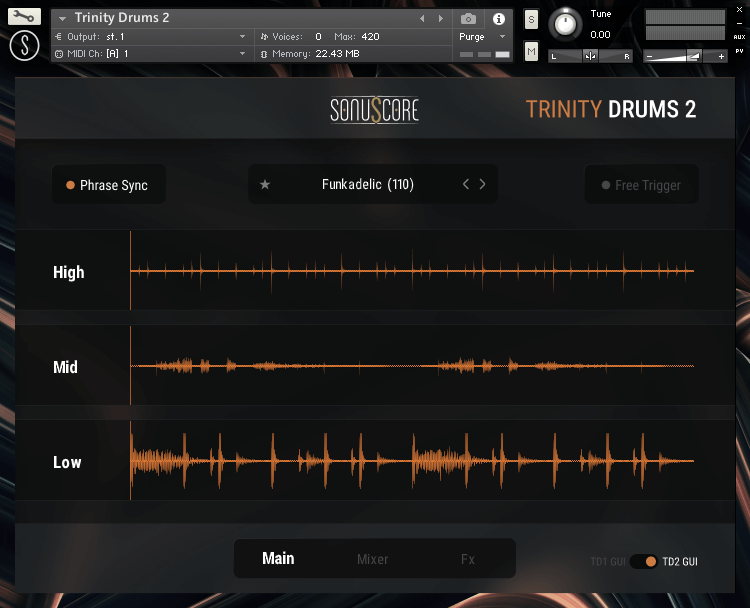
Task: Click the Low waveform lane
Action: 412,462
